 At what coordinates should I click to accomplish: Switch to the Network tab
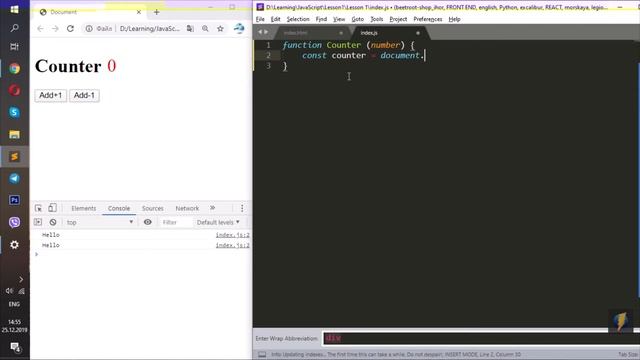click(x=187, y=208)
